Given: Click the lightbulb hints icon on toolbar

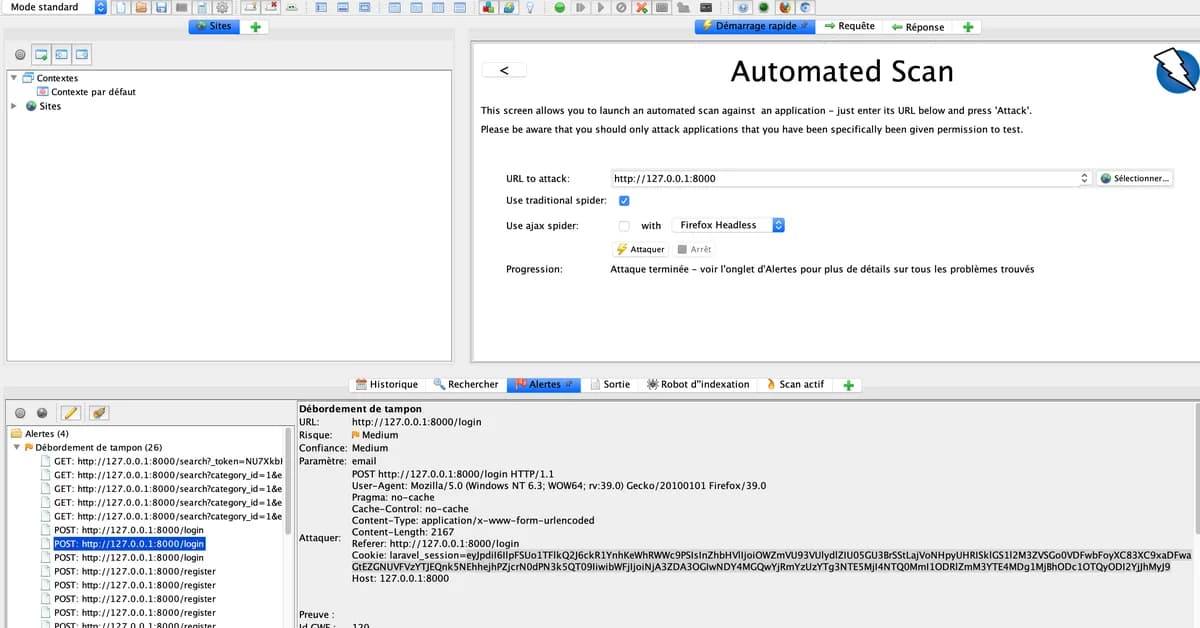Looking at the screenshot, I should pyautogui.click(x=530, y=9).
